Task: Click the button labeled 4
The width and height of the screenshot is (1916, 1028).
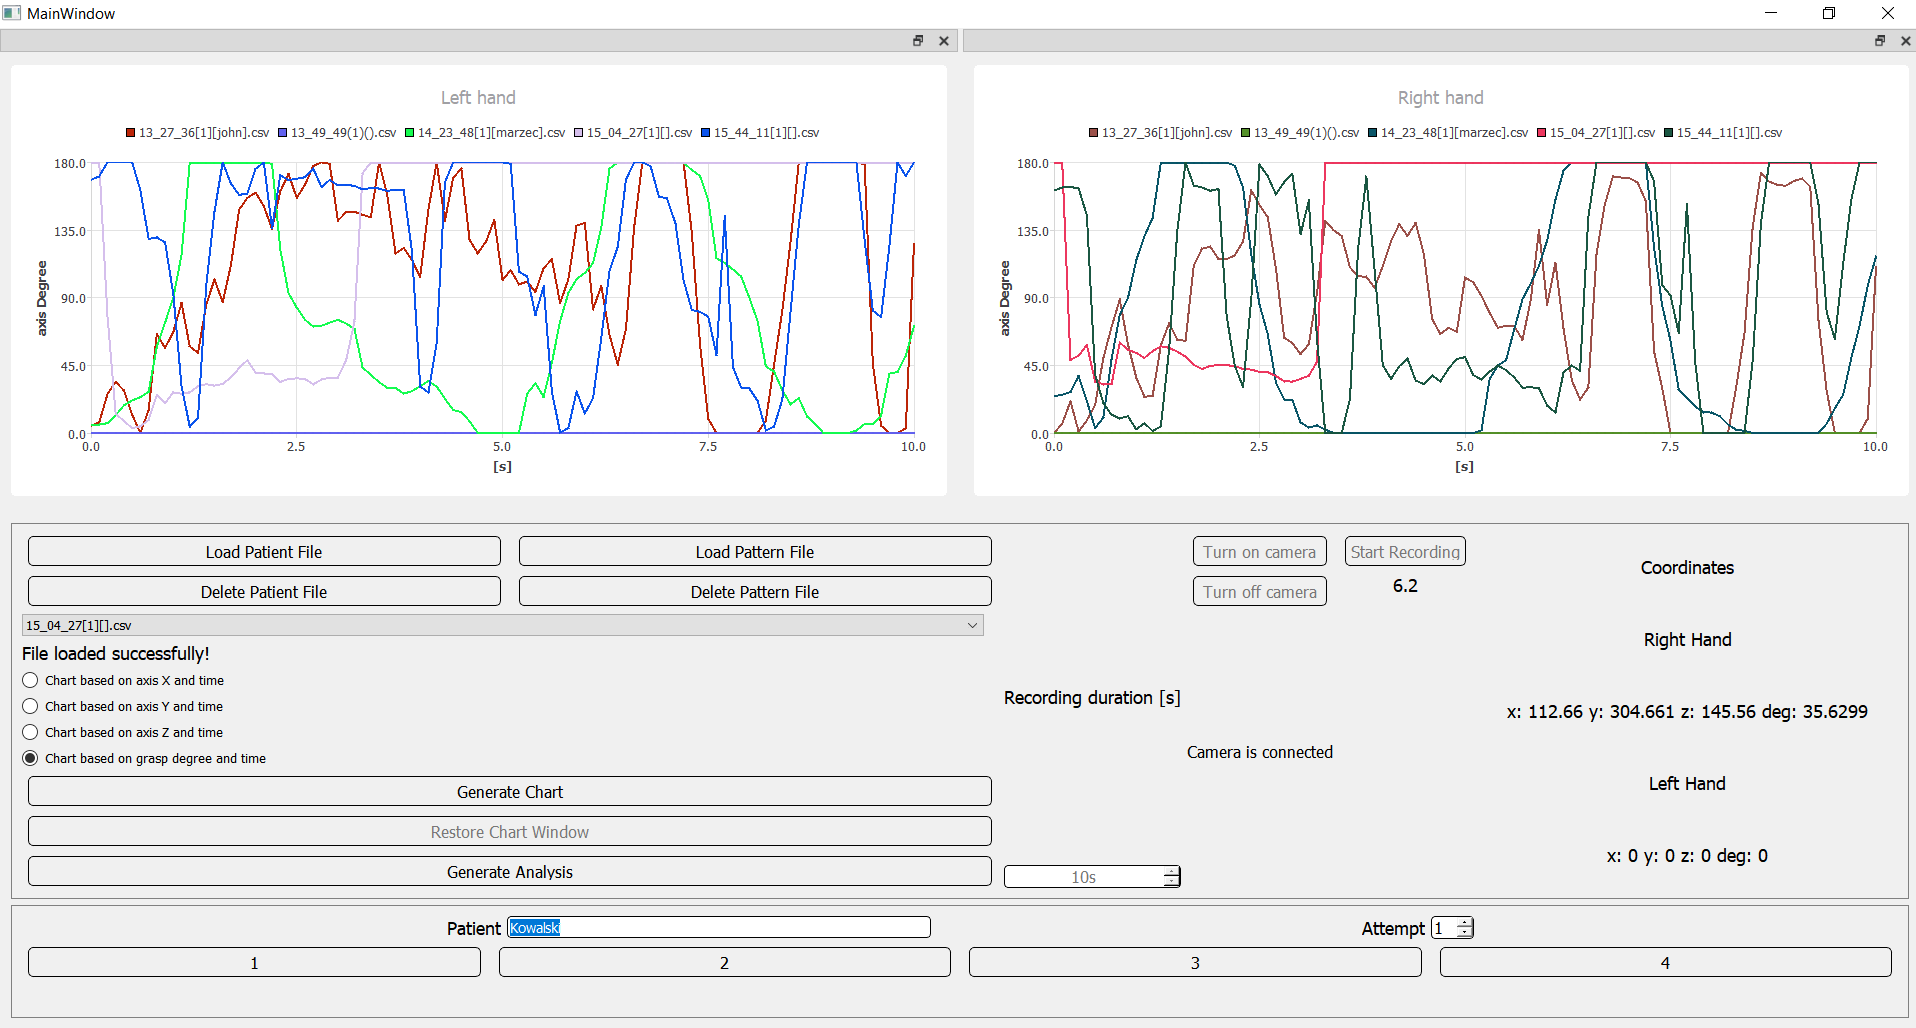Action: (1666, 963)
